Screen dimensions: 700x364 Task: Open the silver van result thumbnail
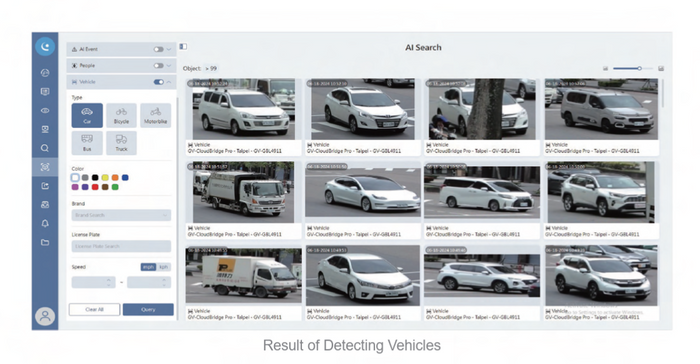click(601, 109)
